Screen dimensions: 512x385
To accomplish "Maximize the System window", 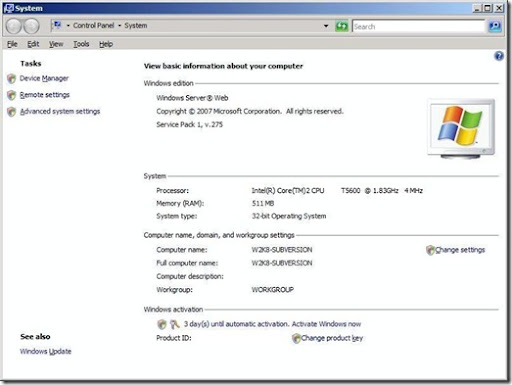I will (488, 8).
